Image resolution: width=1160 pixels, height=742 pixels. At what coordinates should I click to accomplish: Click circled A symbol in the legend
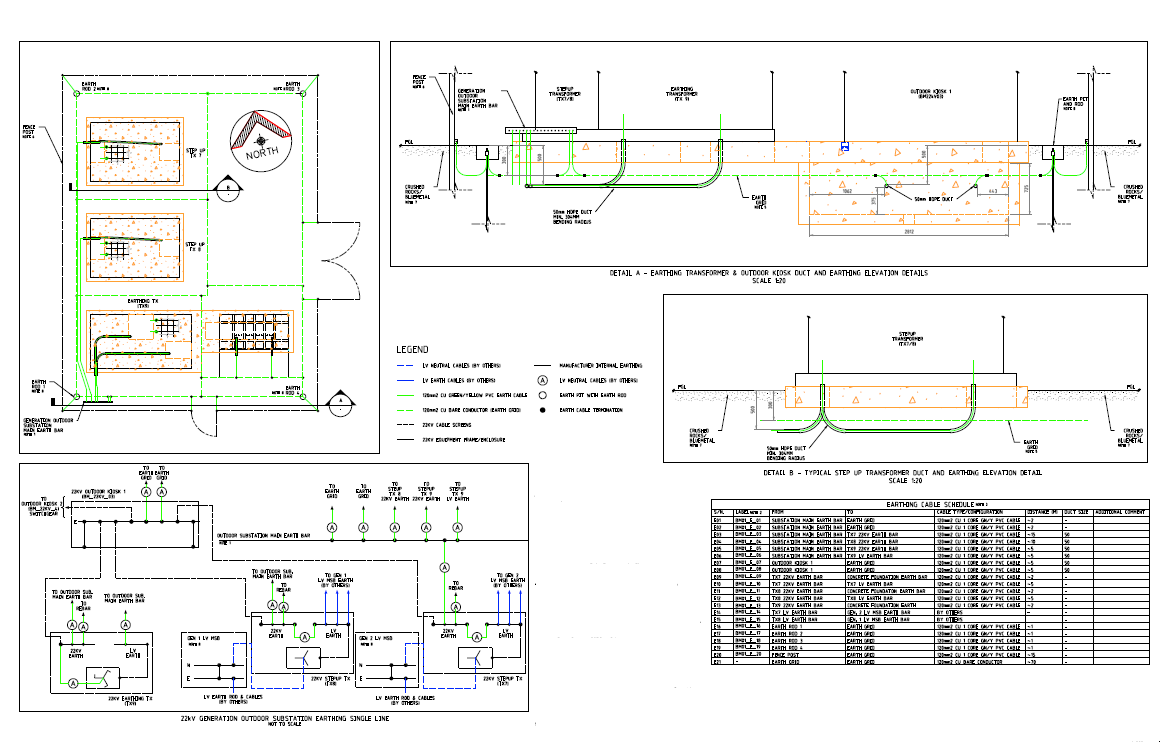pos(542,381)
